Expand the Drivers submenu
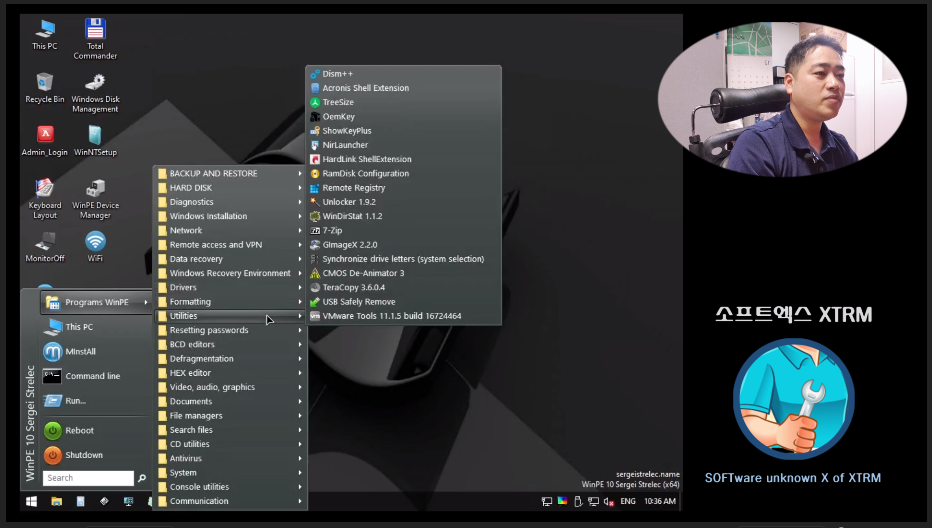The height and width of the screenshot is (528, 932). click(x=230, y=288)
